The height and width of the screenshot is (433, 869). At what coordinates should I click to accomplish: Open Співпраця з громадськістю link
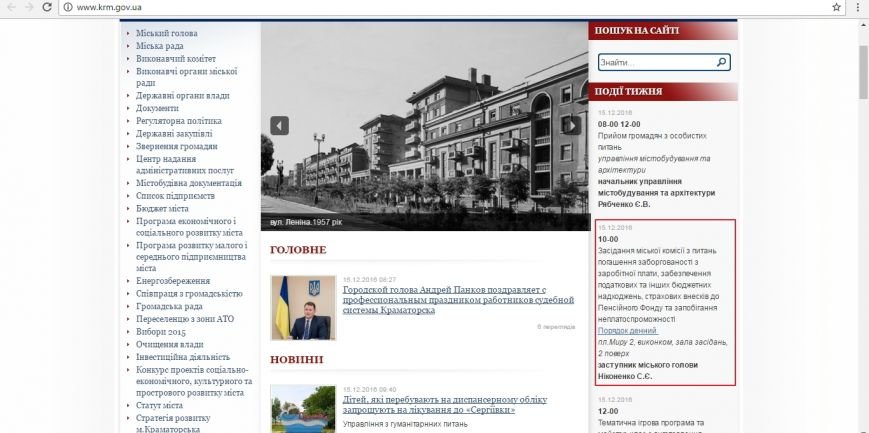pyautogui.click(x=189, y=294)
